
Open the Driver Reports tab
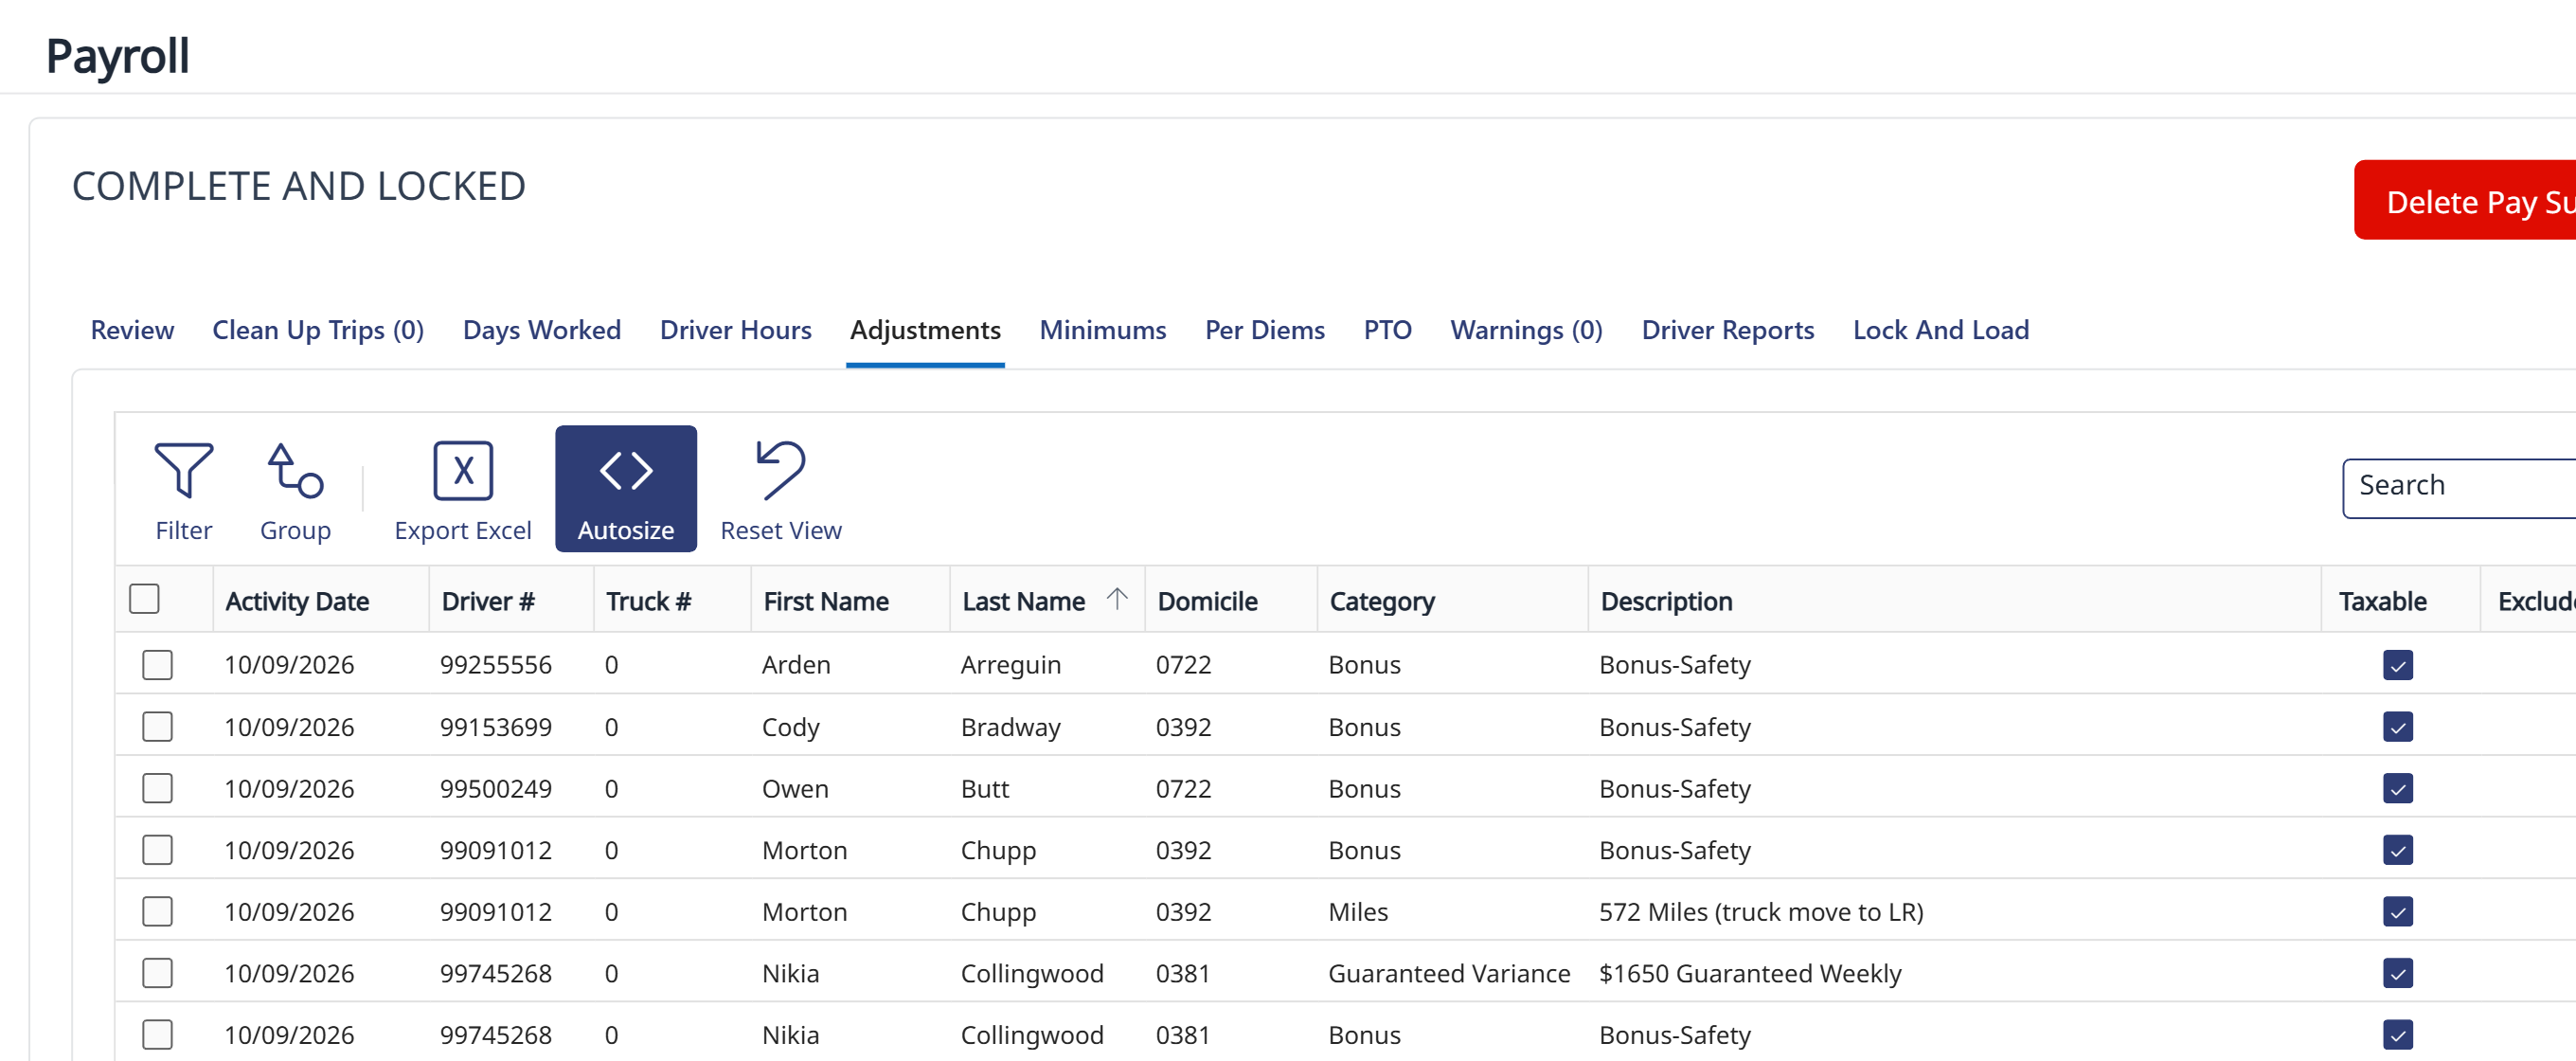(1728, 330)
